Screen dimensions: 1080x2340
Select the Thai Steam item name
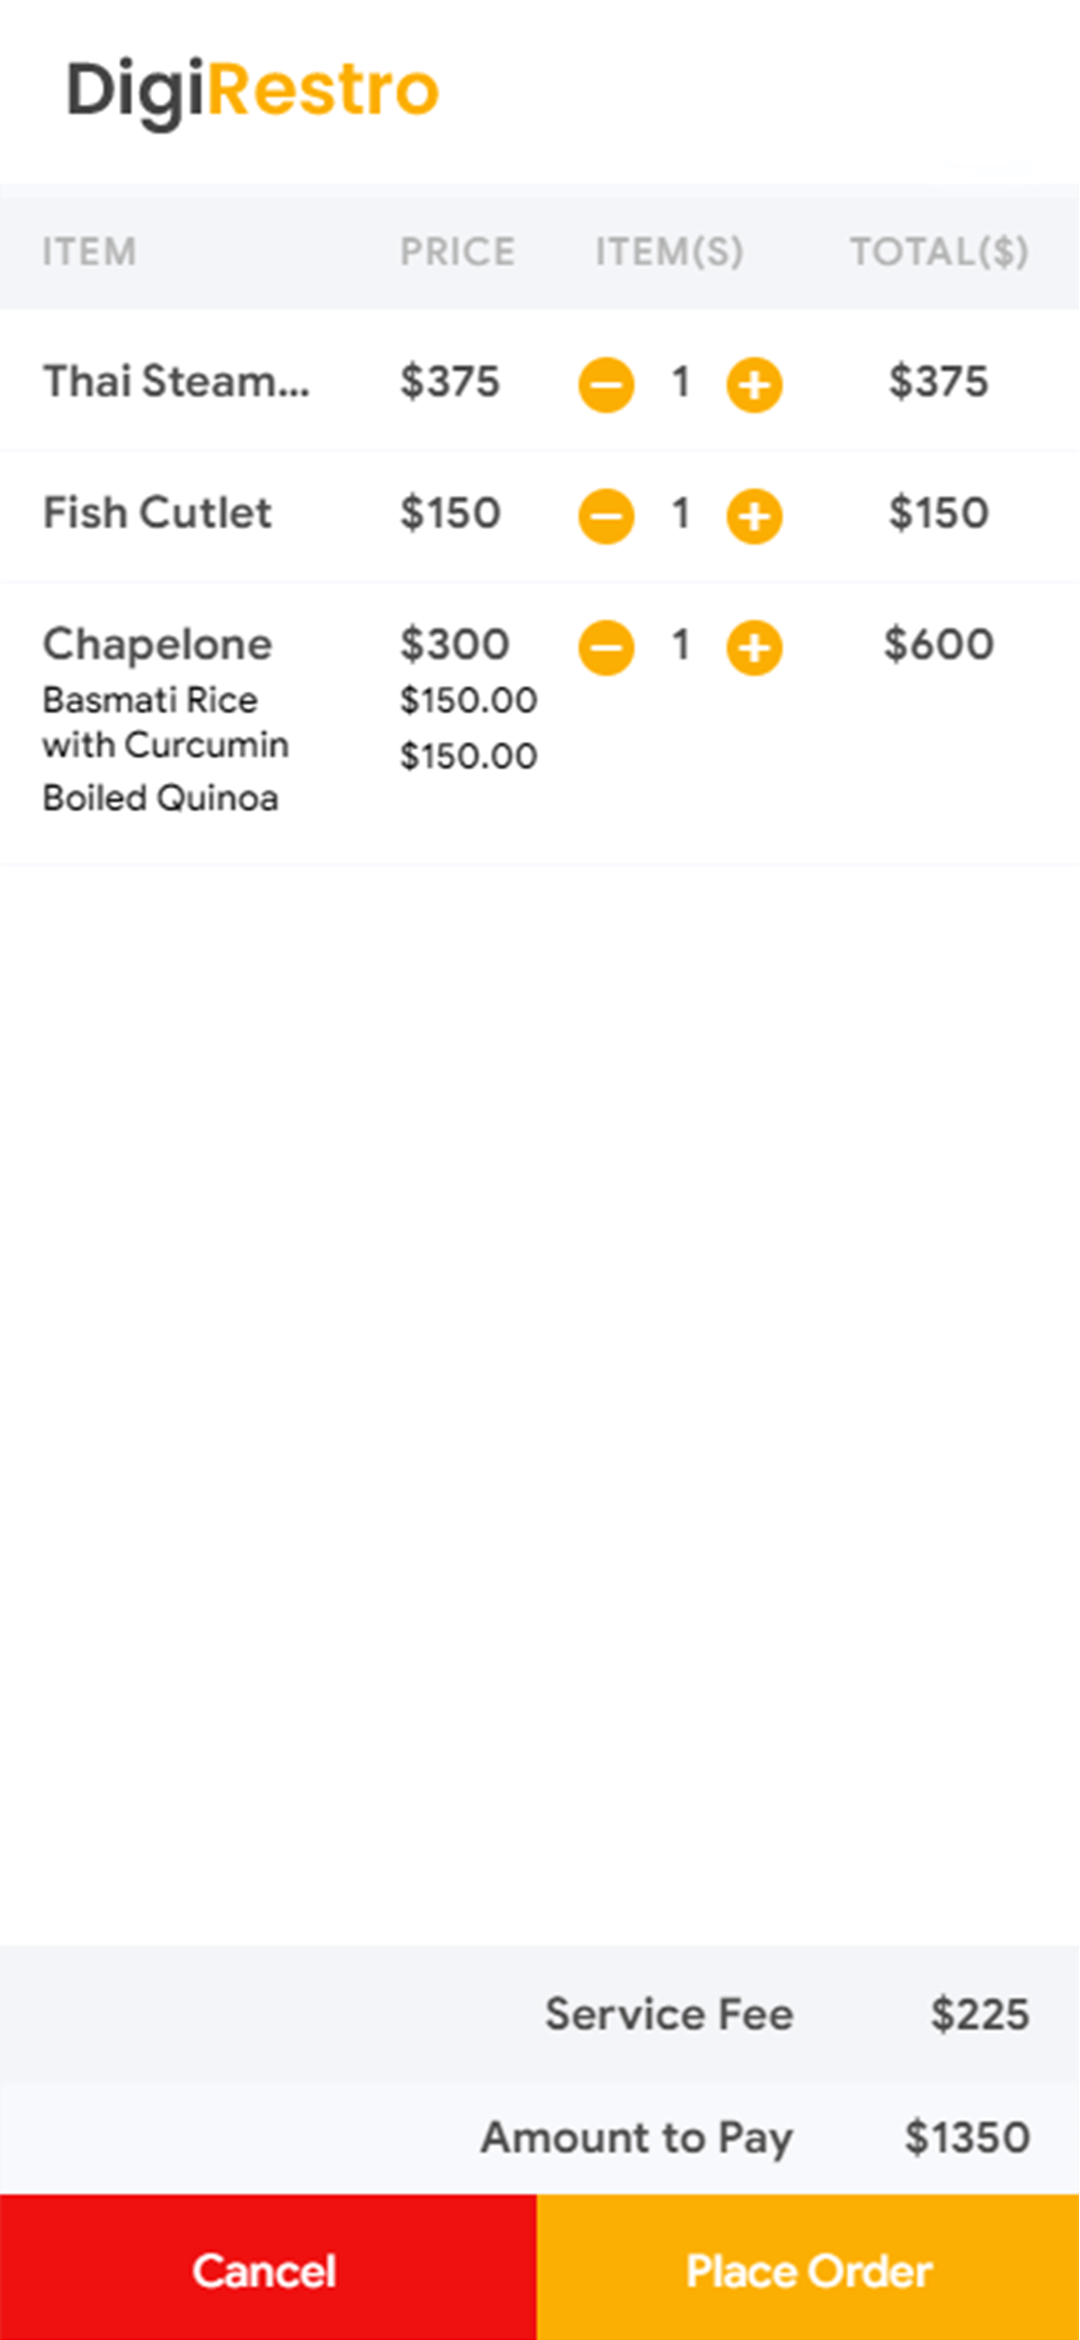pos(176,382)
